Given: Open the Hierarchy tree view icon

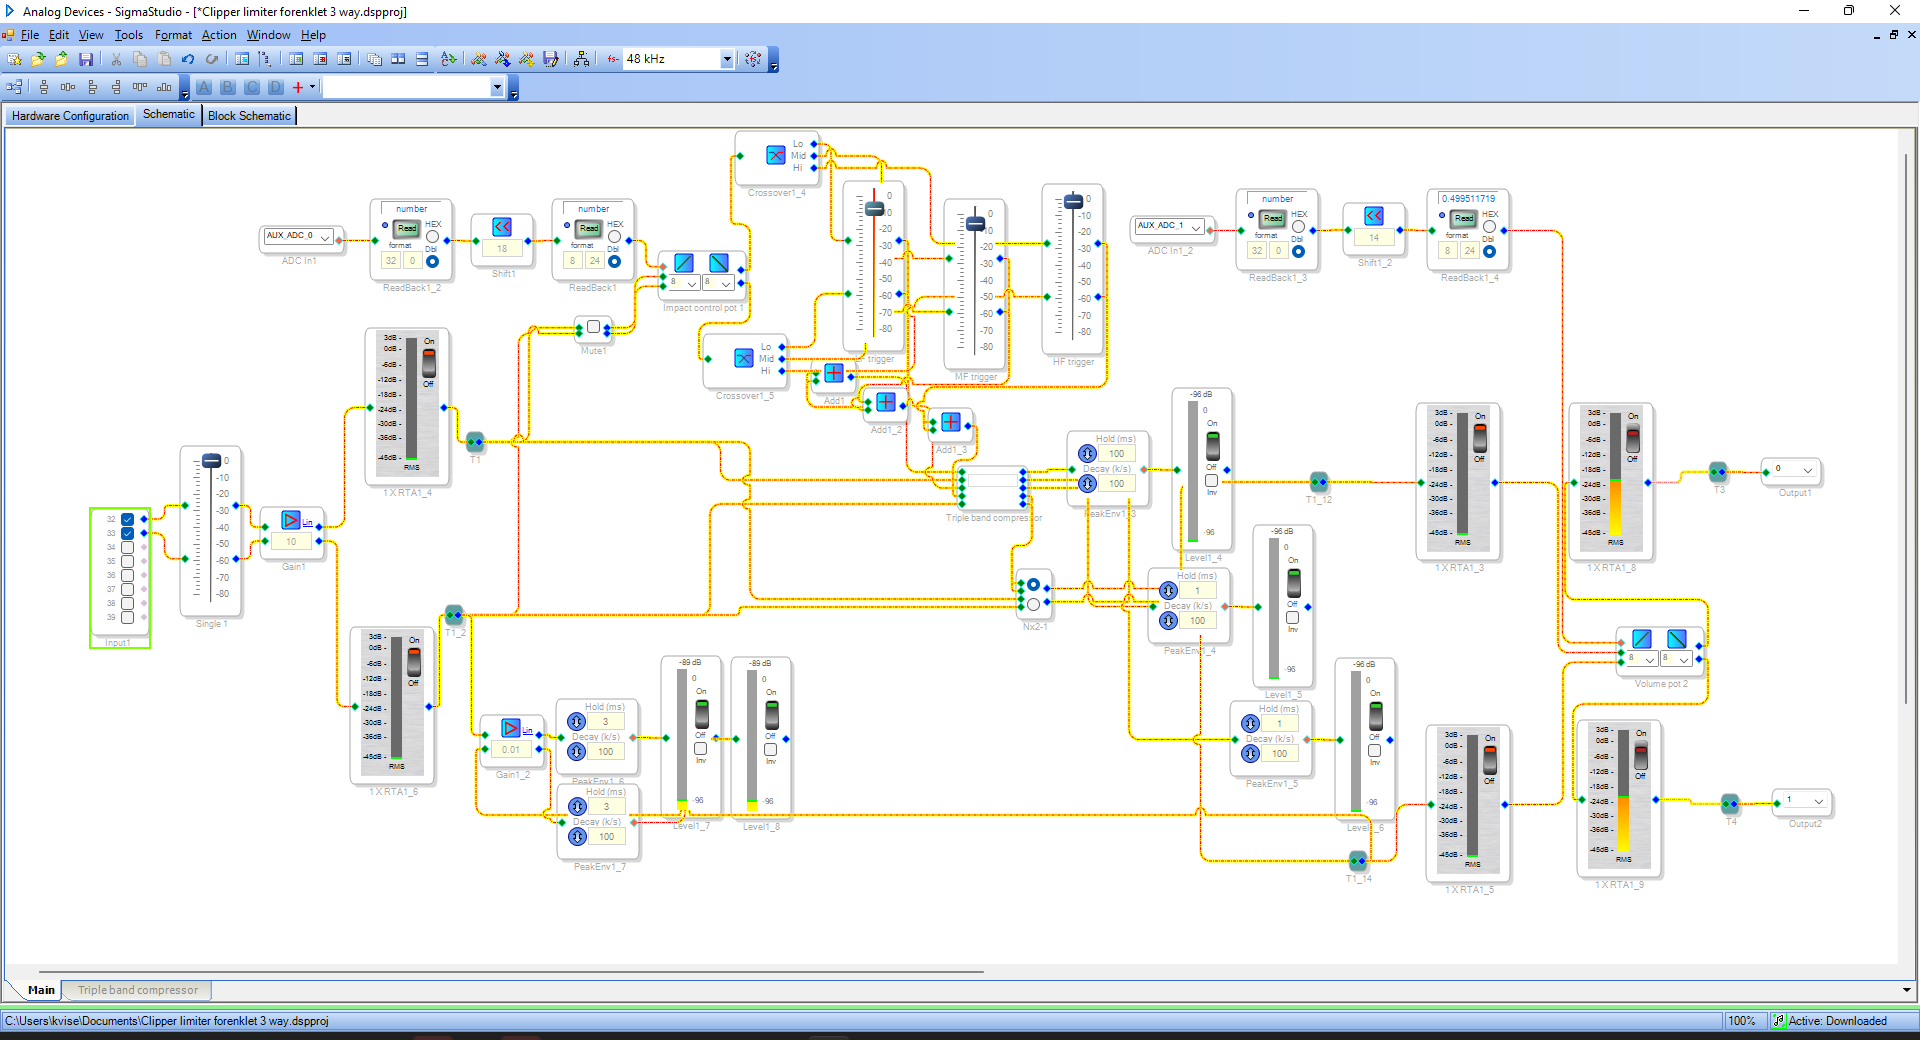Looking at the screenshot, I should point(581,59).
